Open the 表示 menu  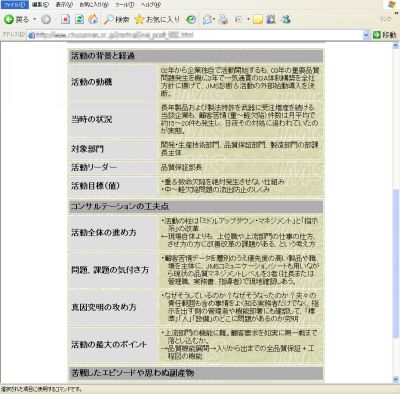coord(64,5)
